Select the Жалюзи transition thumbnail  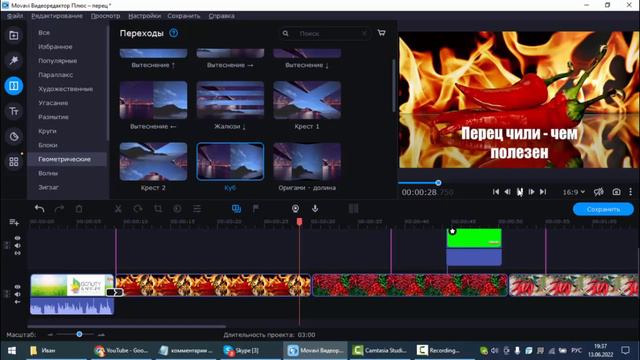[x=230, y=100]
